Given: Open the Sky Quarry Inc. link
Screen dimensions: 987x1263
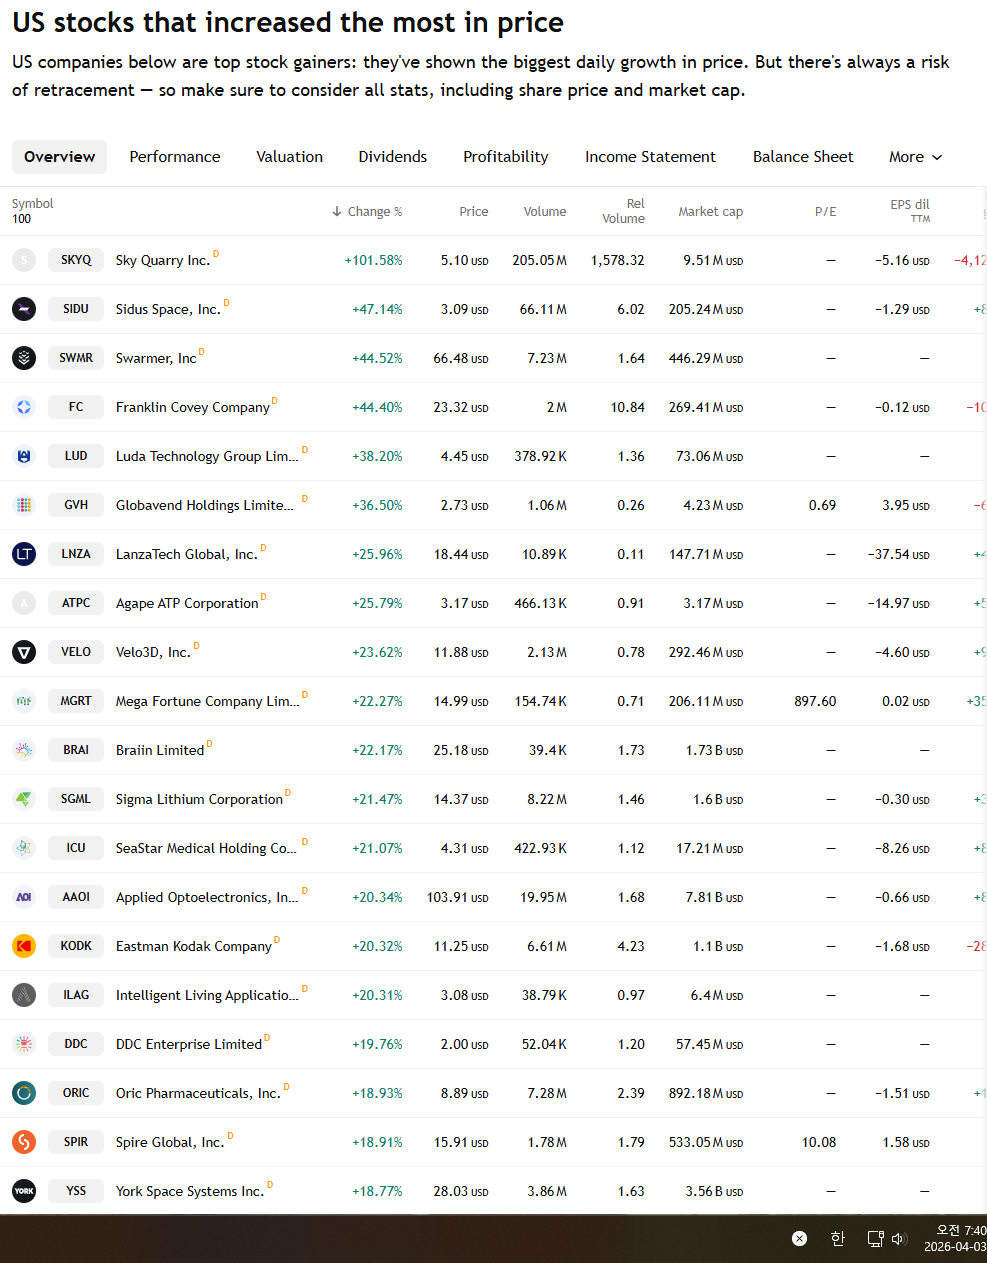Looking at the screenshot, I should pyautogui.click(x=163, y=260).
